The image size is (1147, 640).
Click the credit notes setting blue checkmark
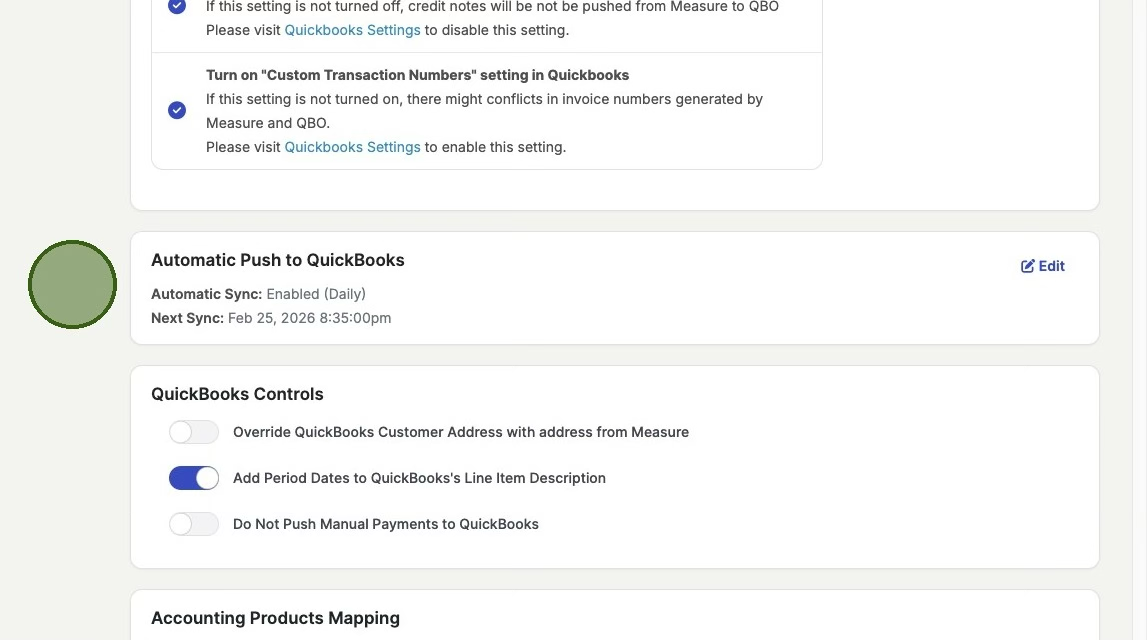tap(177, 6)
